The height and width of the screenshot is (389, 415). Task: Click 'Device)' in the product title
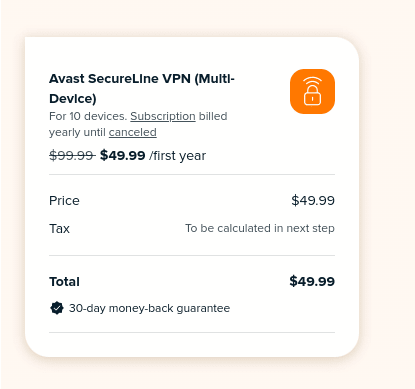point(73,99)
